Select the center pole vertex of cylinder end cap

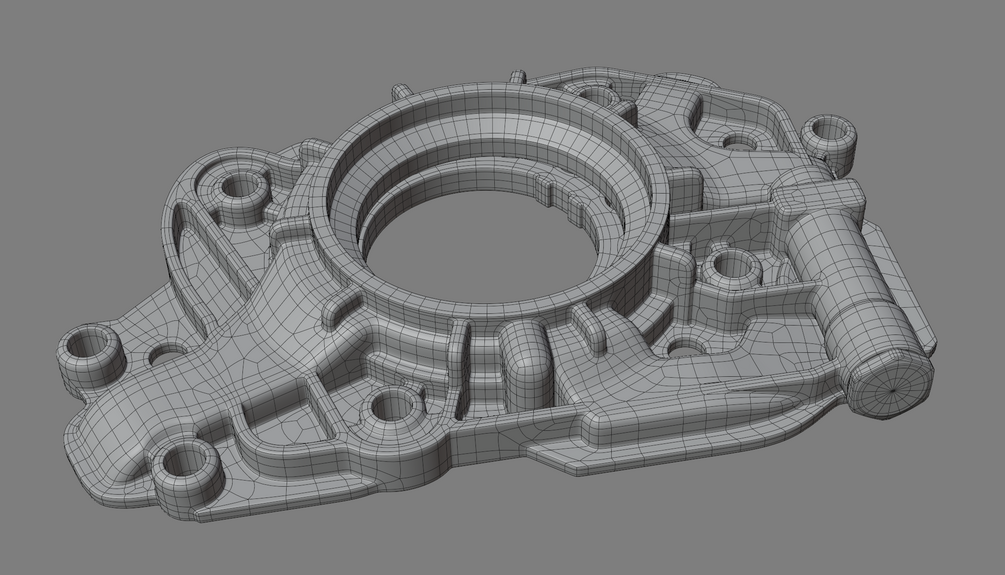pos(893,389)
